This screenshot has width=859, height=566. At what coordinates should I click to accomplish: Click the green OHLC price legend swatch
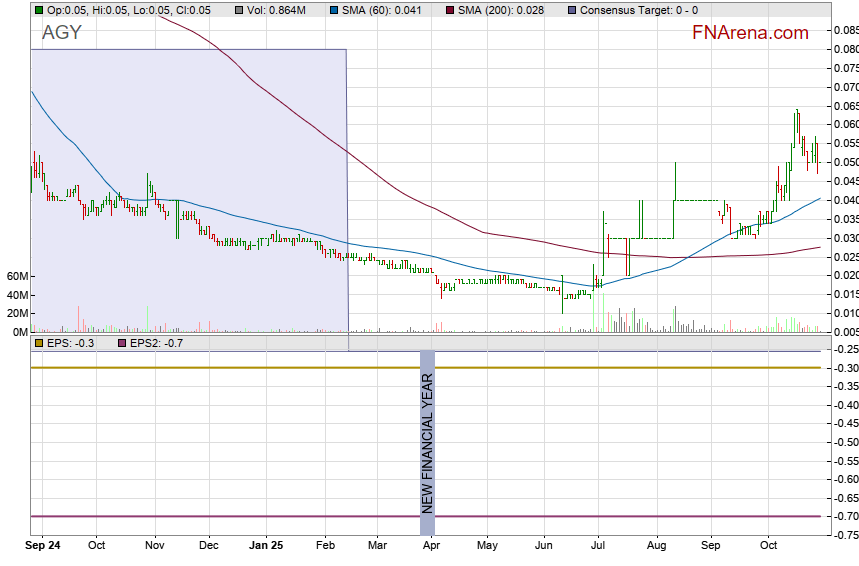point(38,10)
